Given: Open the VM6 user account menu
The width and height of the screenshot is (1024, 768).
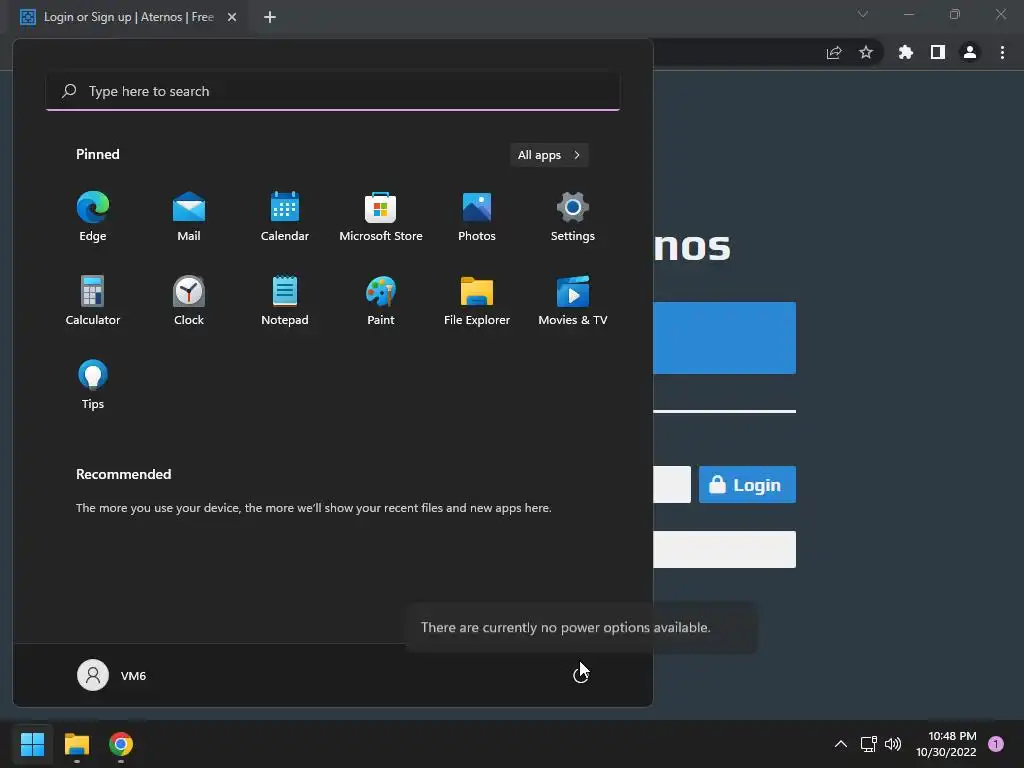Looking at the screenshot, I should [112, 675].
